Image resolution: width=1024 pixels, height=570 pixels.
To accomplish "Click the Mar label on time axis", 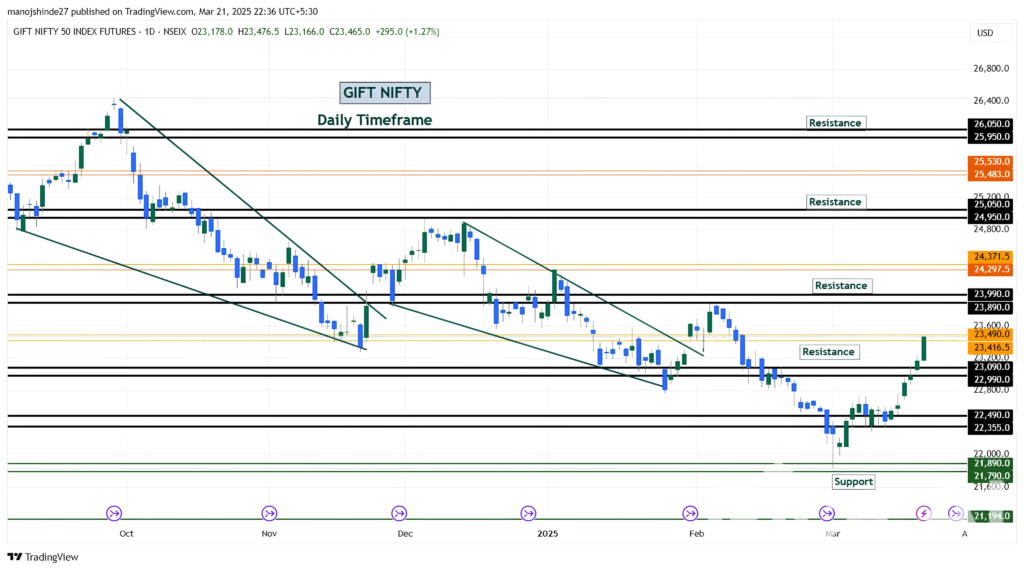I will (833, 533).
